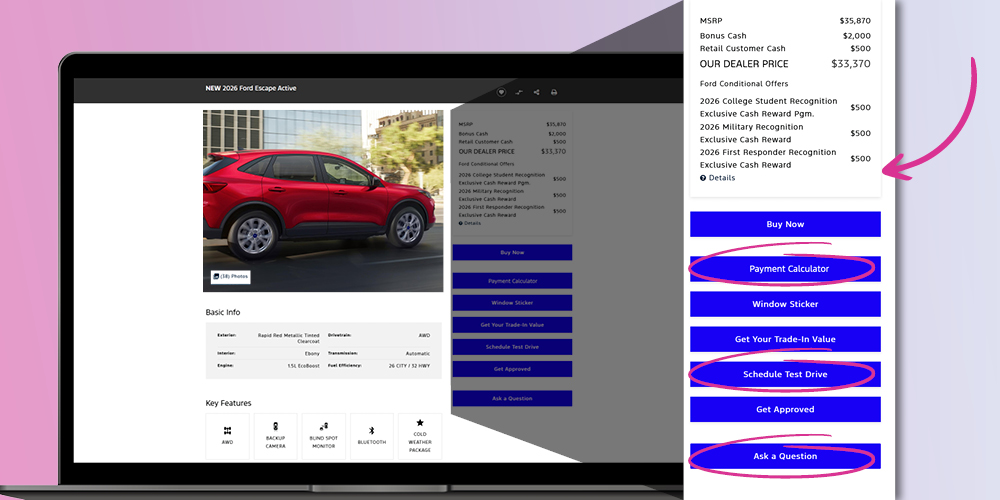
Task: Click the MSRP label on the laptop screen
Action: pyautogui.click(x=466, y=124)
